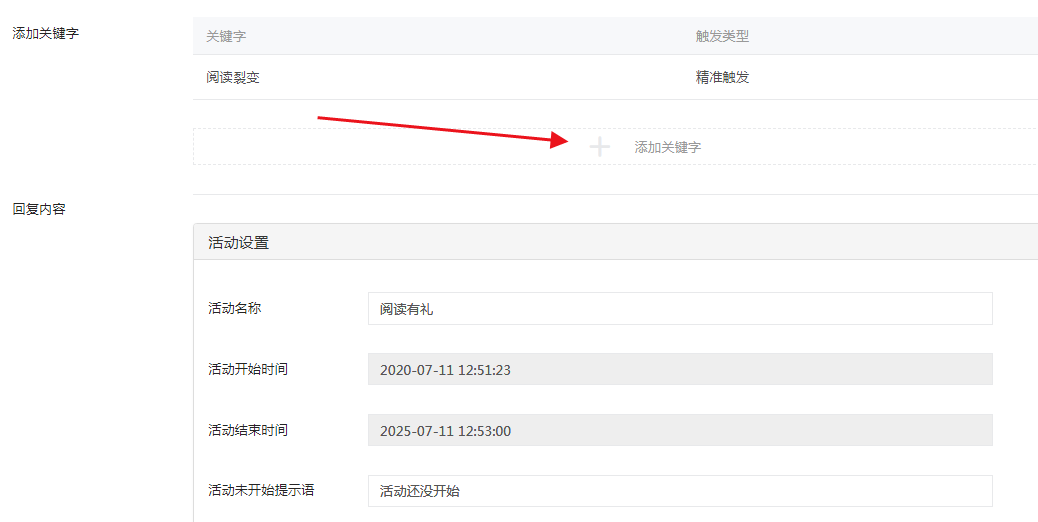Screen dimensions: 1038x522
Task: Click the plus icon to add keyword
Action: [x=599, y=147]
